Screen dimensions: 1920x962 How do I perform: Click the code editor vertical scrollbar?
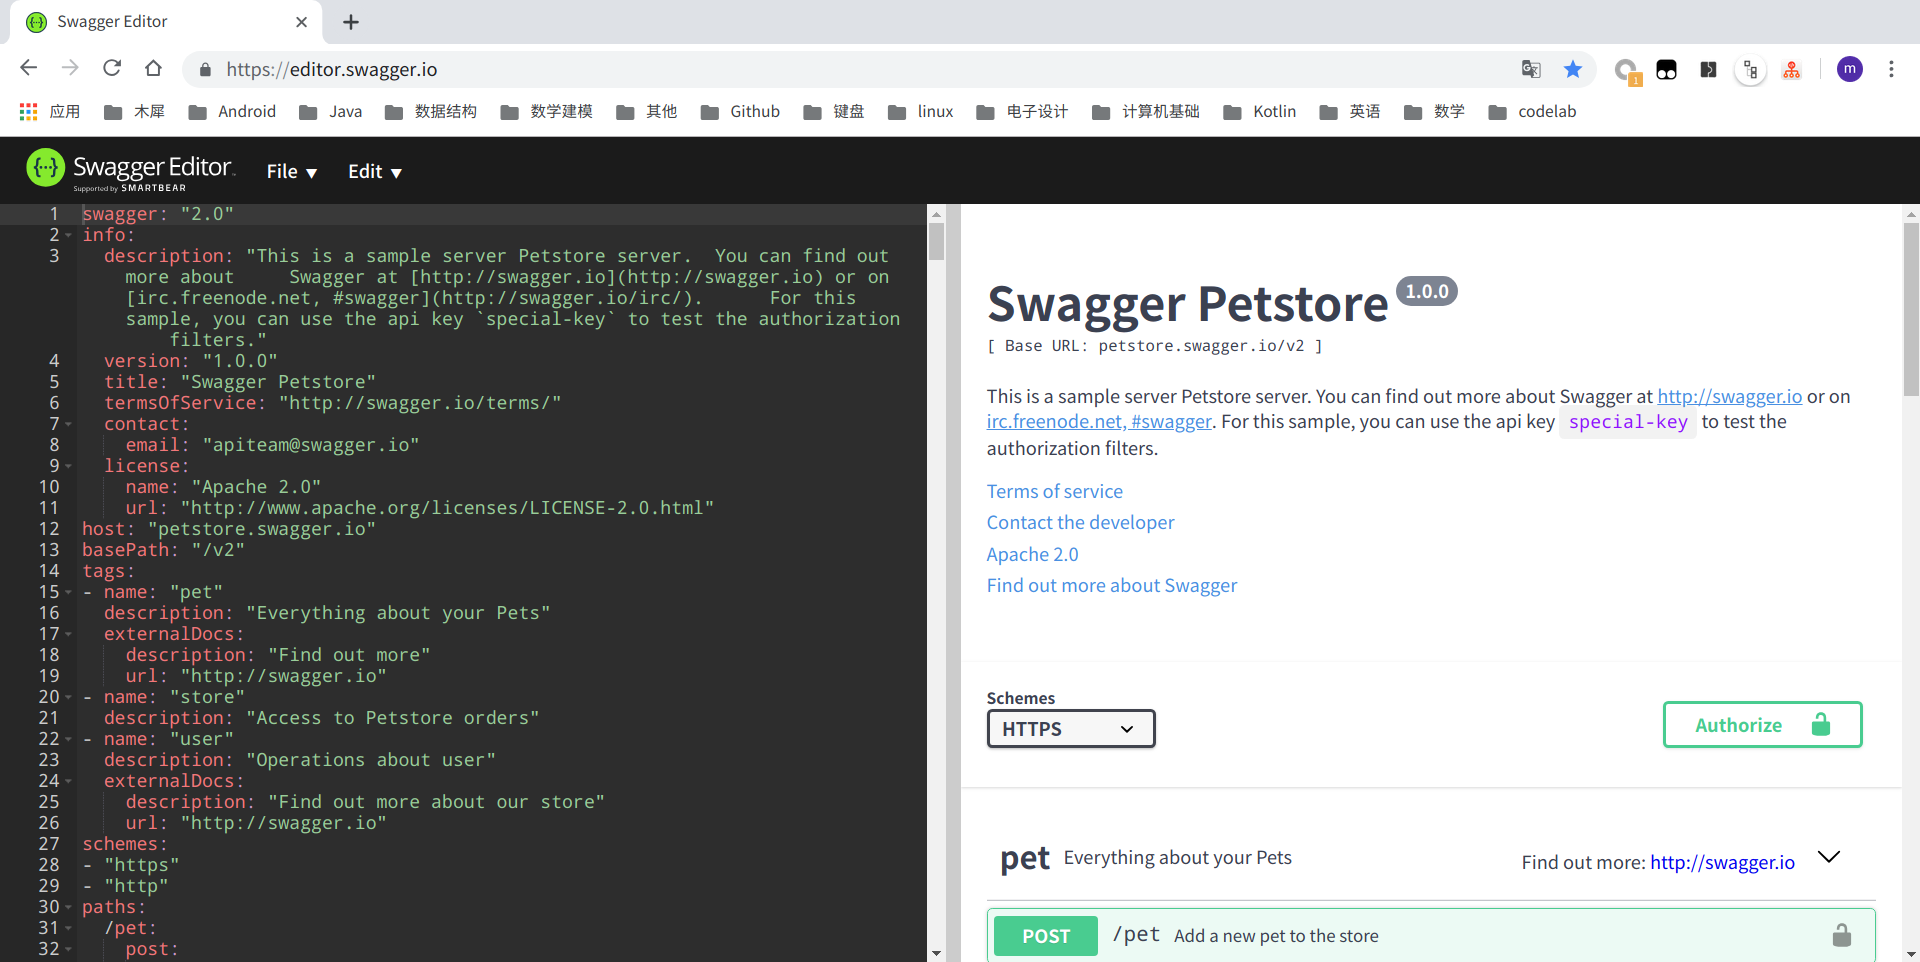click(x=936, y=242)
